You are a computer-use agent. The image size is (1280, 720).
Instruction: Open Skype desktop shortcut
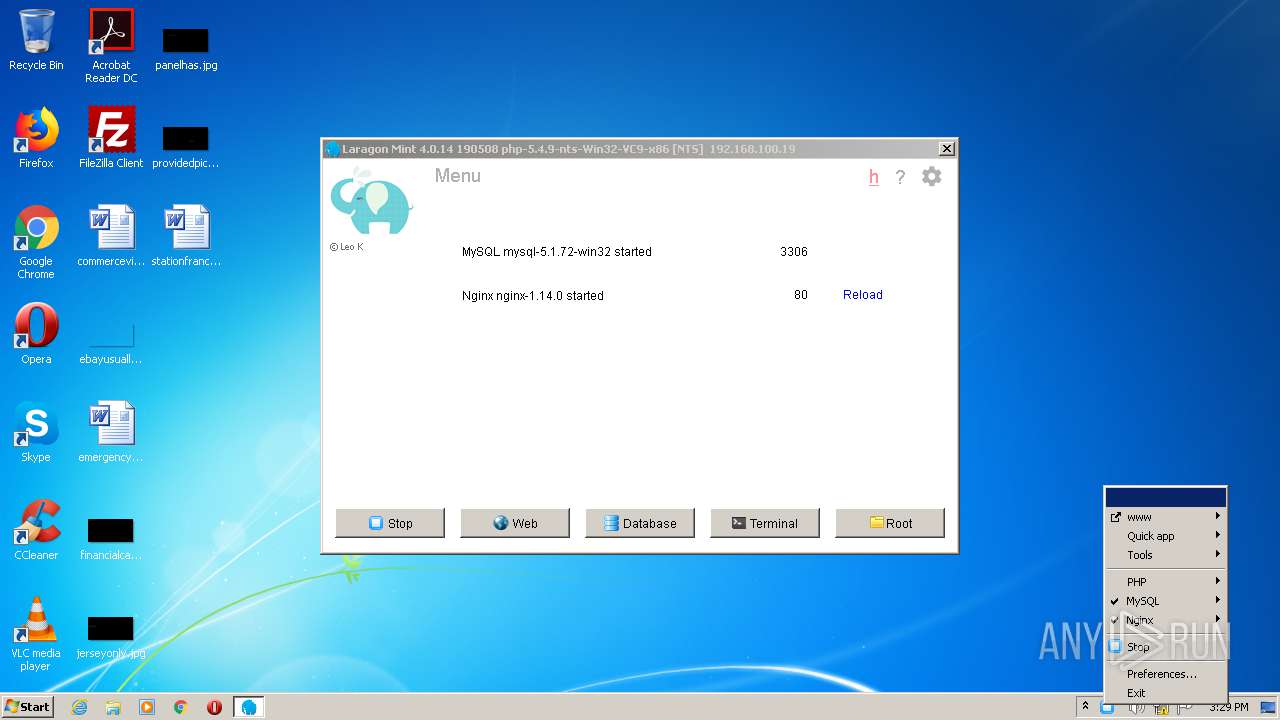click(x=36, y=432)
